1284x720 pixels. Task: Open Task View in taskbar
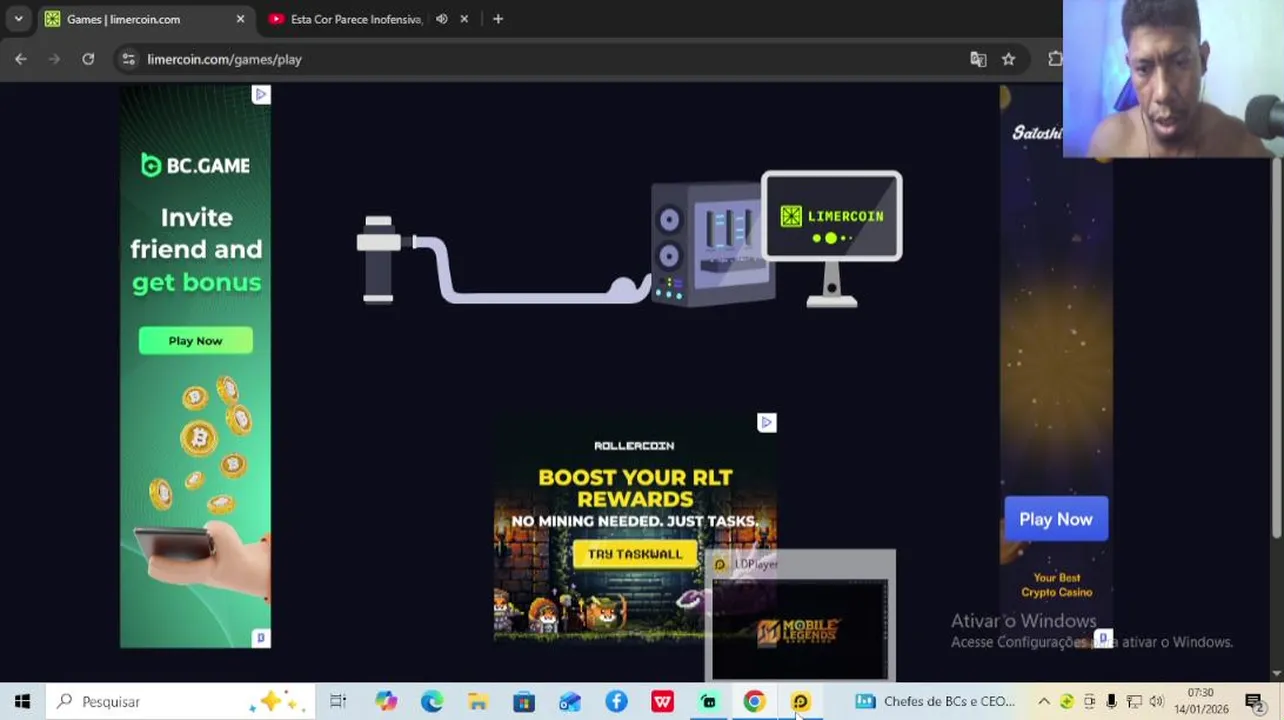point(338,702)
